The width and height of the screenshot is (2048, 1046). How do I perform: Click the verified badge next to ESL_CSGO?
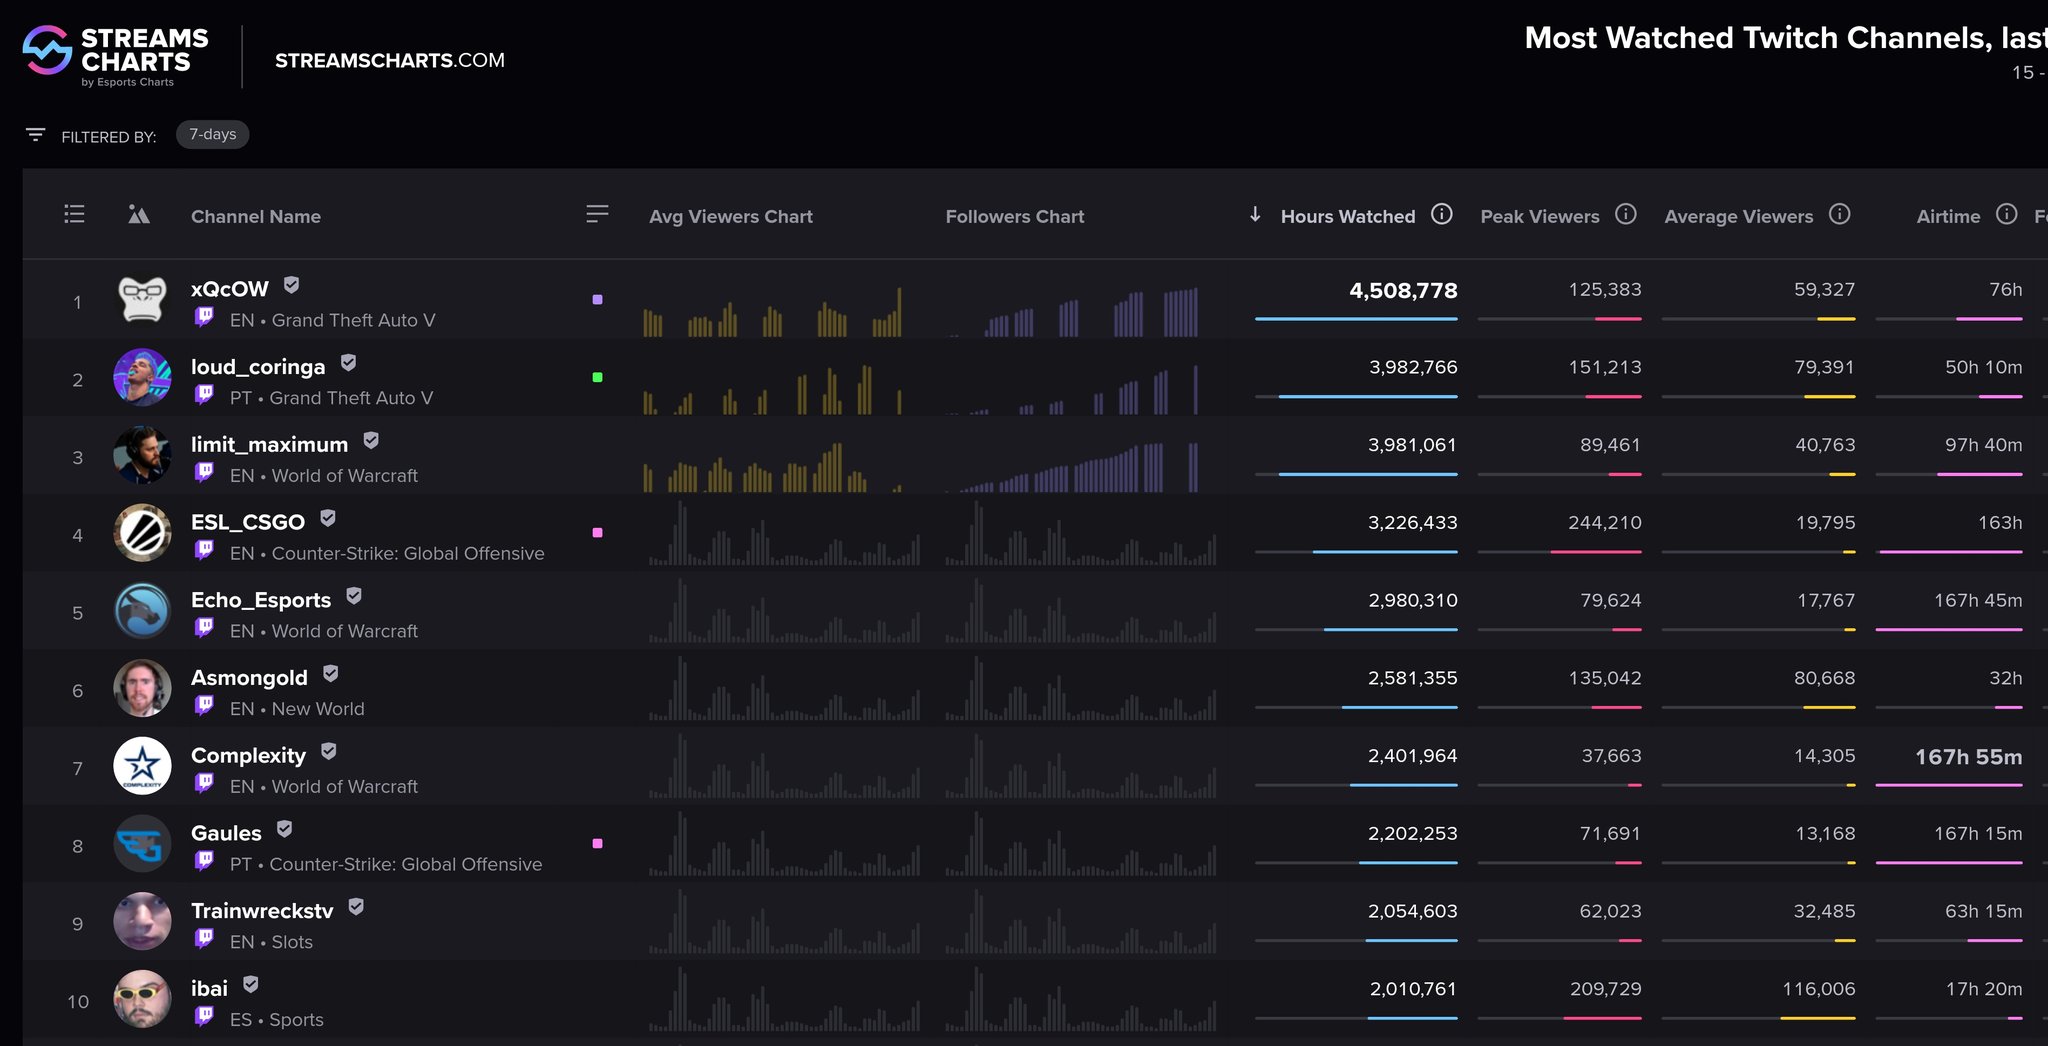(328, 518)
